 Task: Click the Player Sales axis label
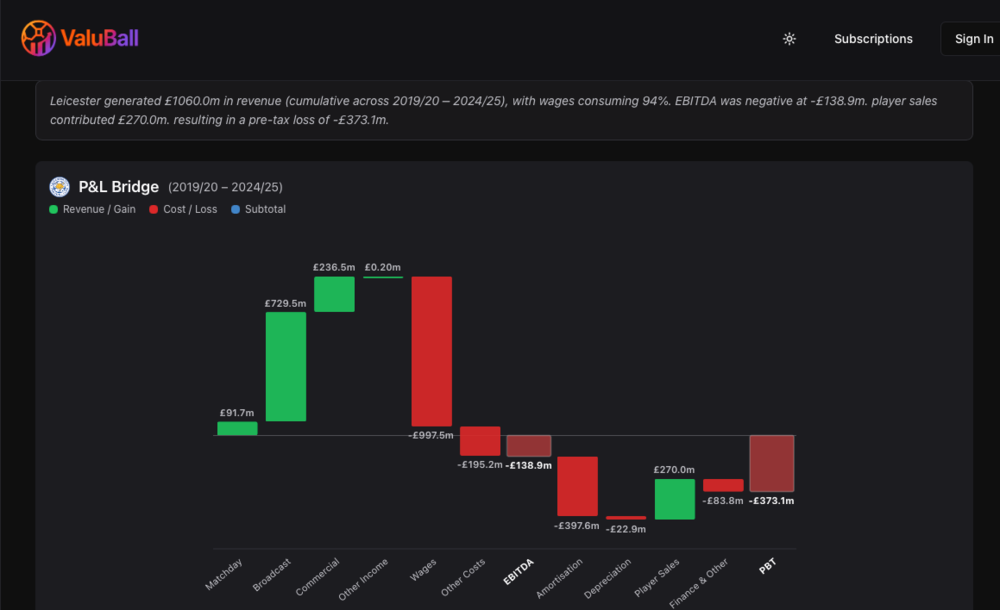[657, 577]
